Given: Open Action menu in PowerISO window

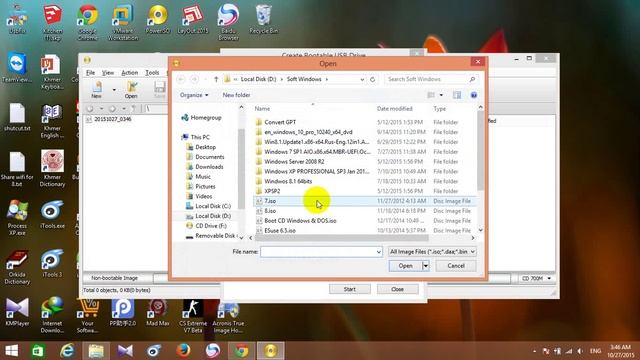Looking at the screenshot, I should (130, 73).
